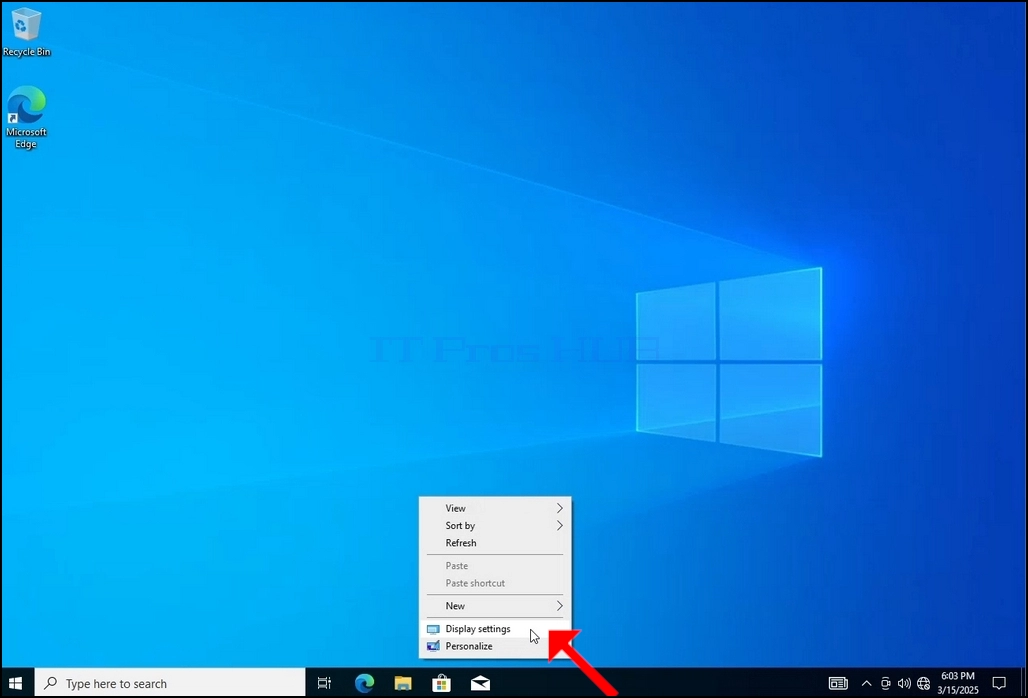The width and height of the screenshot is (1028, 698).
Task: Open the Mail app from the taskbar
Action: point(481,684)
